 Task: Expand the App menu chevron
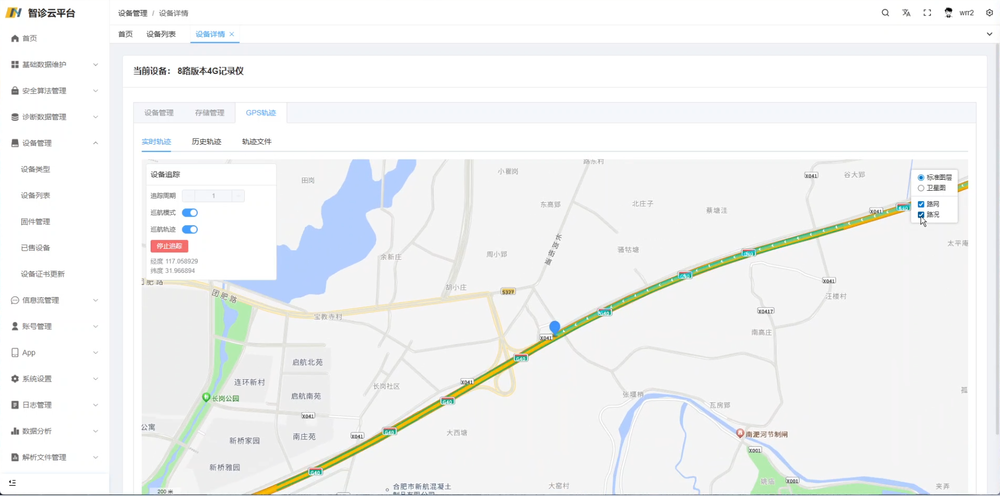pos(96,352)
